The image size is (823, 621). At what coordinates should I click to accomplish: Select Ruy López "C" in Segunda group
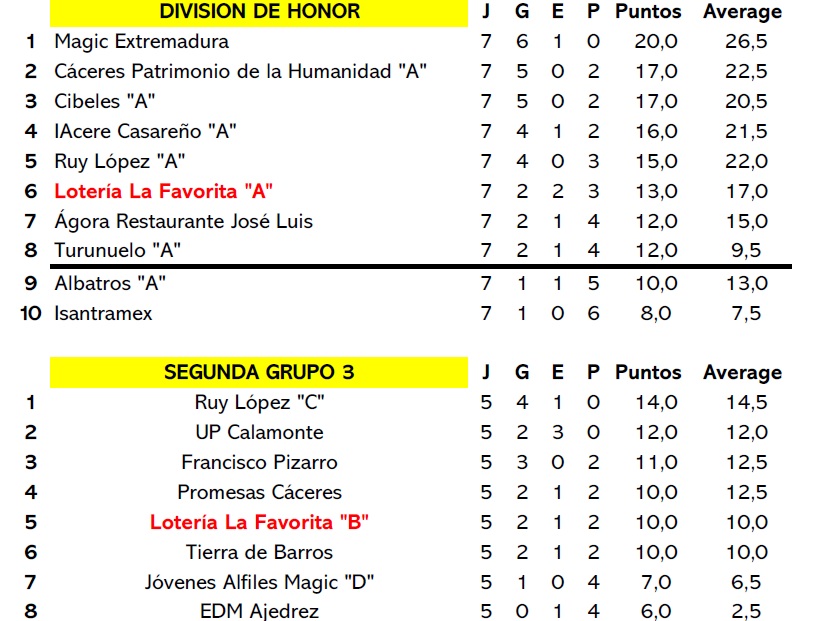[x=259, y=402]
